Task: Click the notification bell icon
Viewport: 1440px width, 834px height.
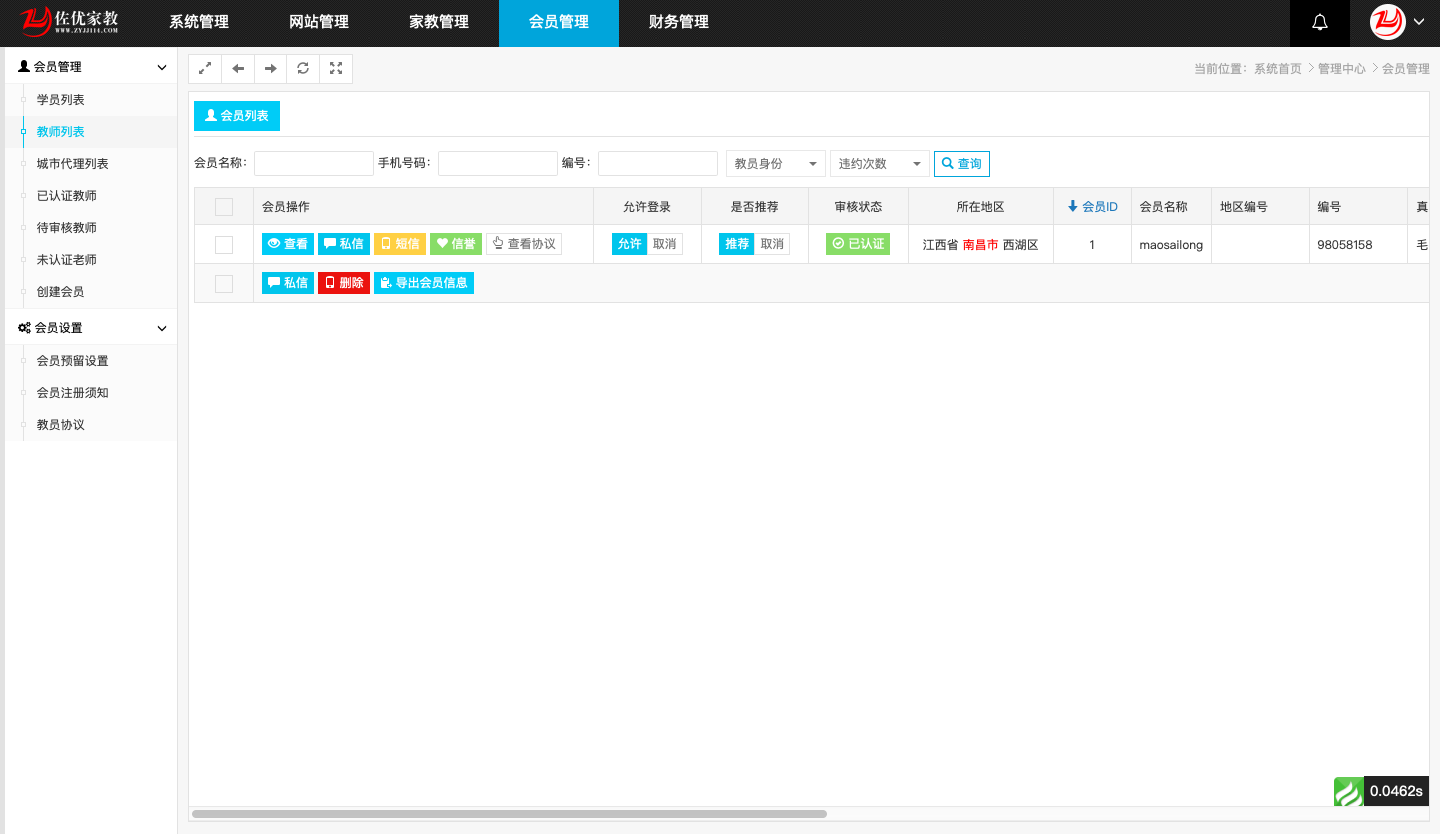Action: [x=1319, y=23]
